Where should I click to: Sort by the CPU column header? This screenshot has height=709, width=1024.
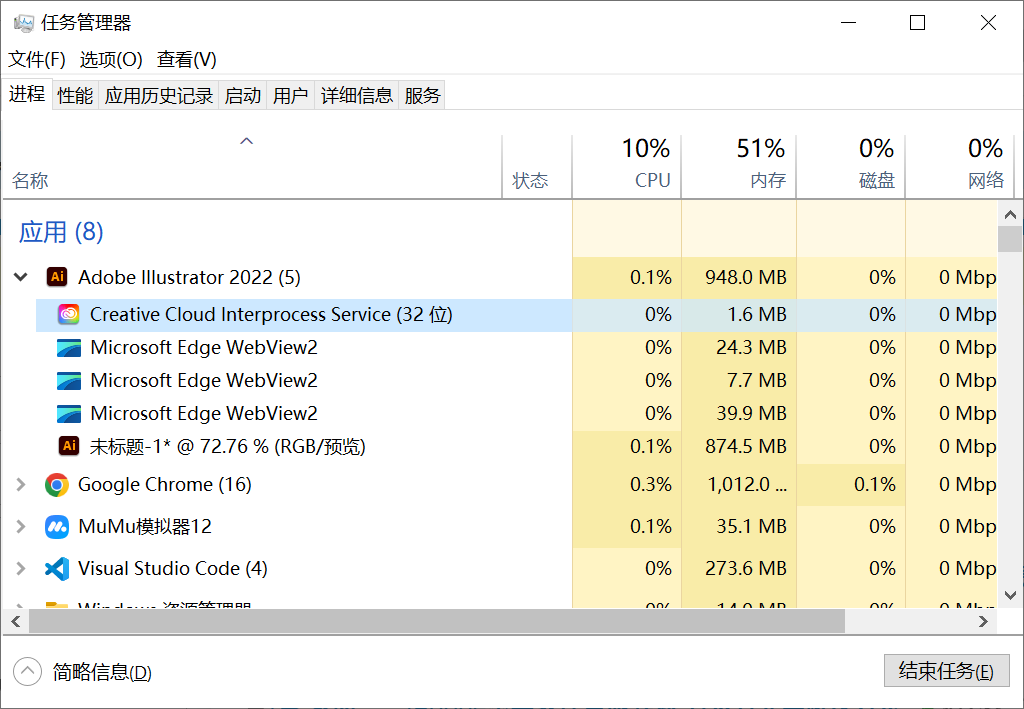pos(626,166)
